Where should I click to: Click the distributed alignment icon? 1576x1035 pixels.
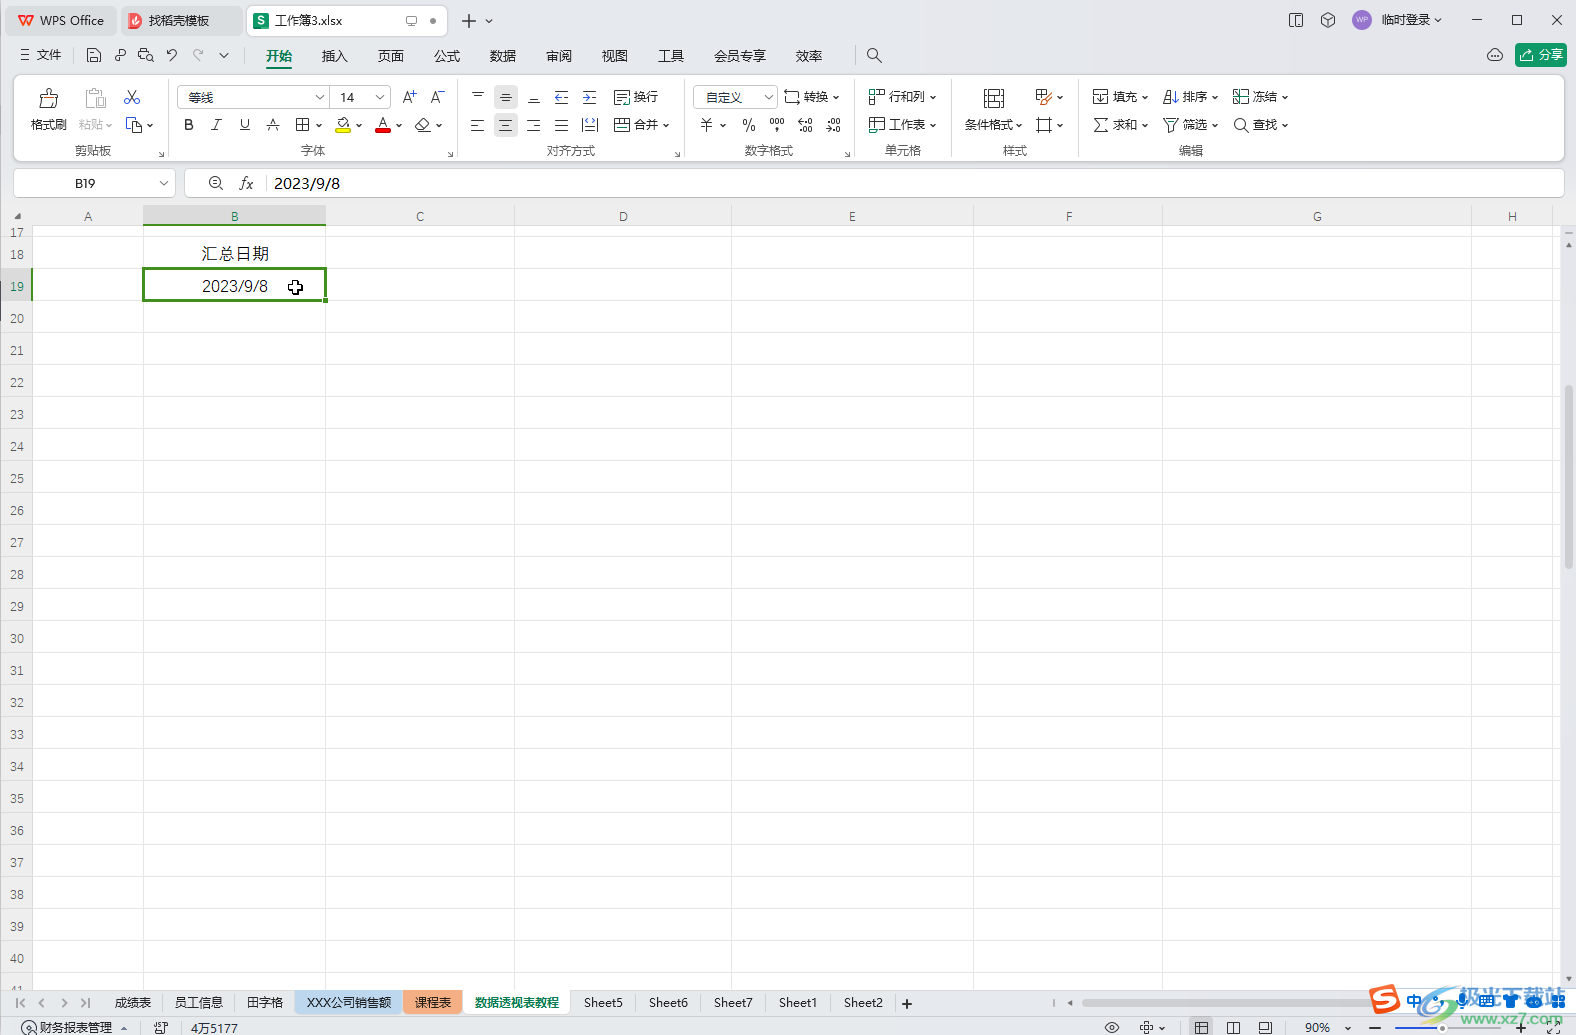pos(590,125)
